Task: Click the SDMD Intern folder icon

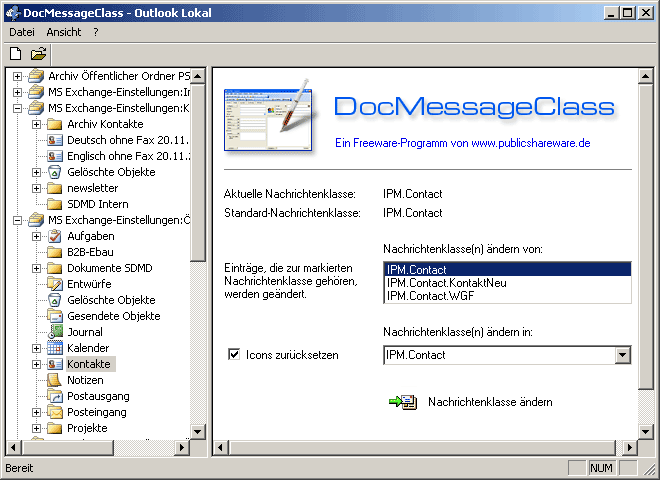Action: pyautogui.click(x=55, y=204)
